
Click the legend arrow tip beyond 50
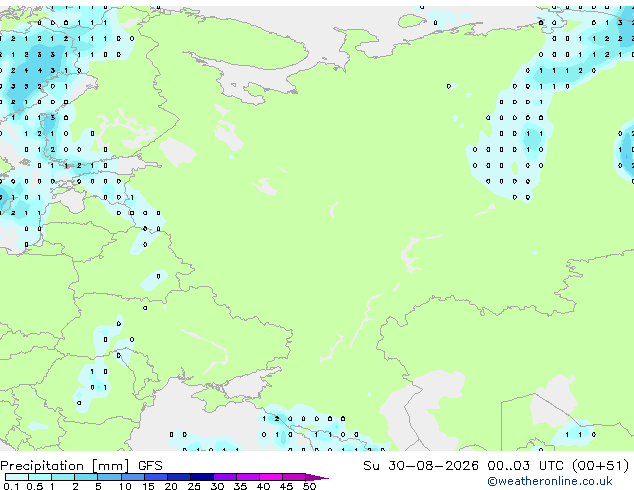point(317,477)
